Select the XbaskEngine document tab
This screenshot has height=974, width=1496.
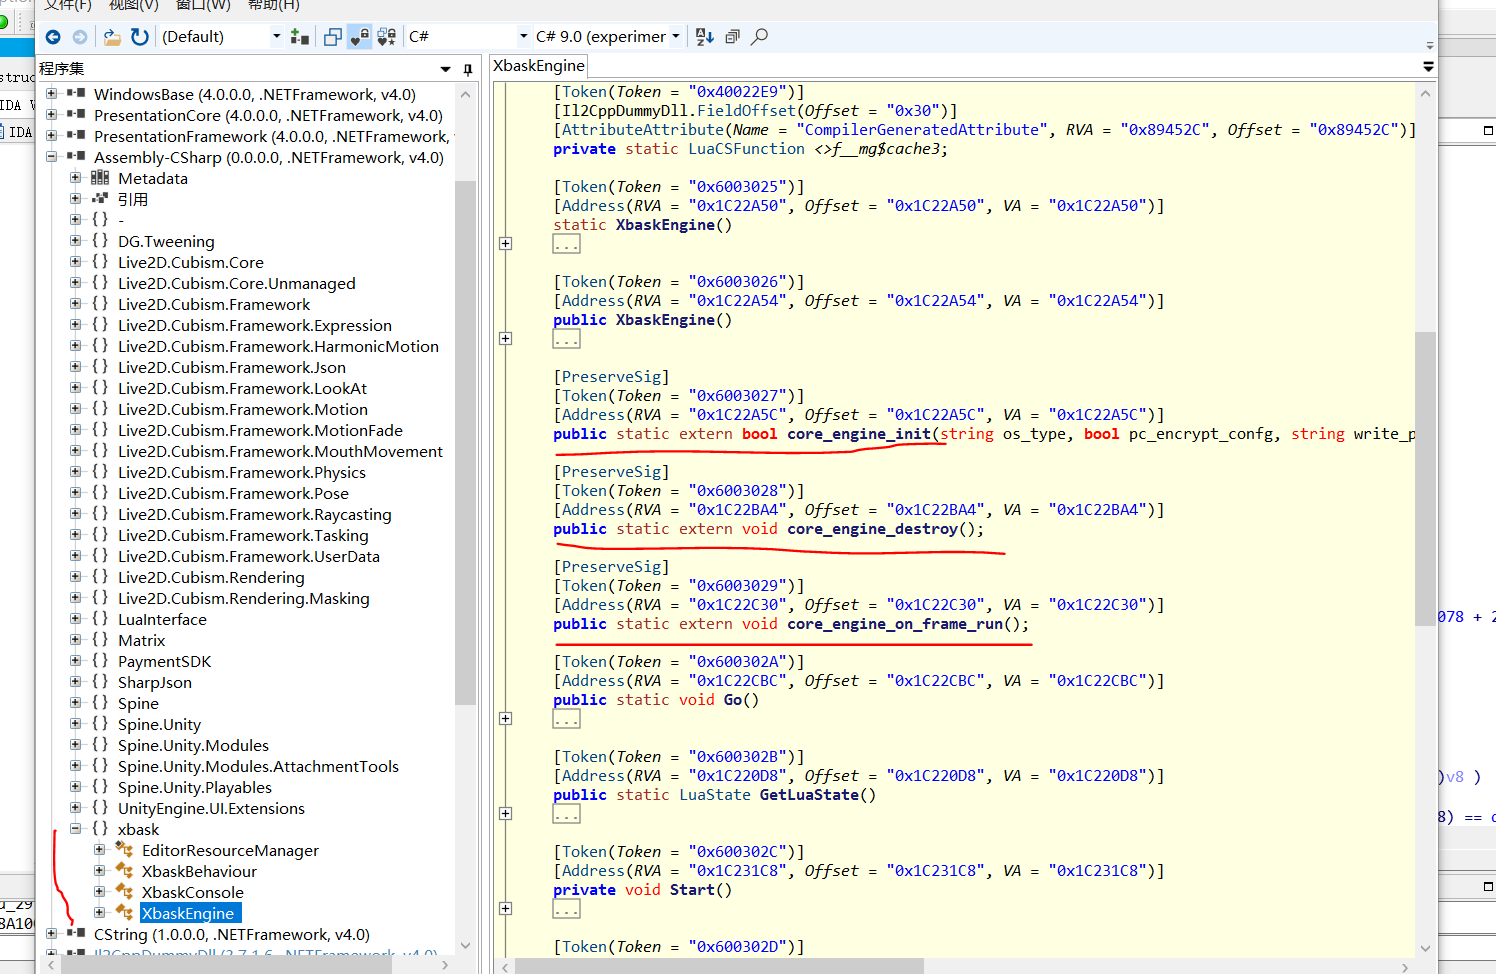click(539, 66)
